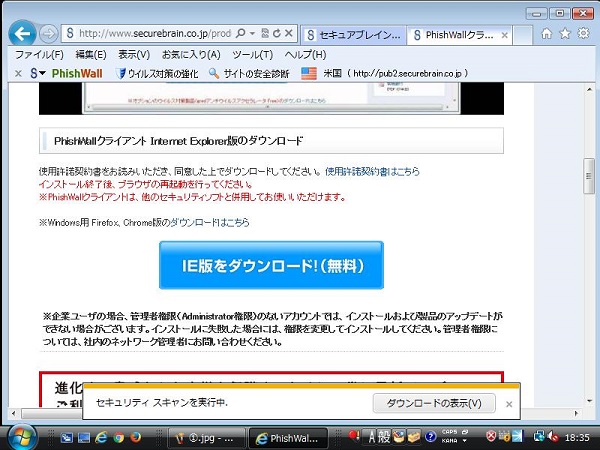Click the securebrain.co.jp URL address field
Screen dimensions: 600x450
[x=154, y=34]
